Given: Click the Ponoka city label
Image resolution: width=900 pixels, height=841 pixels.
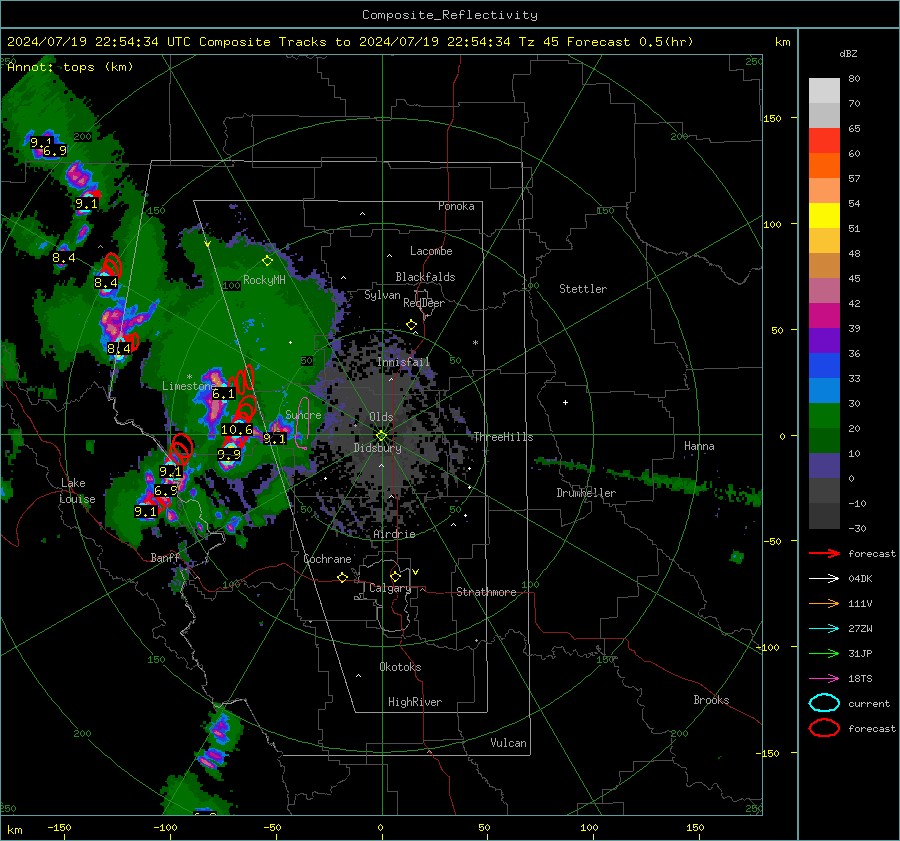Looking at the screenshot, I should click(x=456, y=206).
